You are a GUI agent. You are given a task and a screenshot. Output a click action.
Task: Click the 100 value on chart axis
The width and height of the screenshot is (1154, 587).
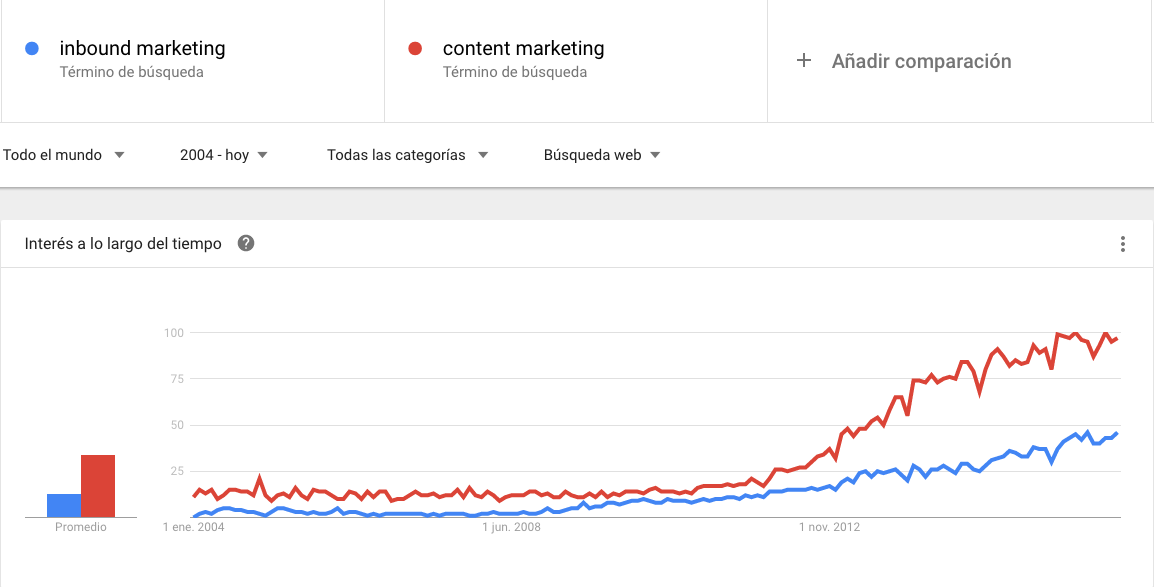175,332
